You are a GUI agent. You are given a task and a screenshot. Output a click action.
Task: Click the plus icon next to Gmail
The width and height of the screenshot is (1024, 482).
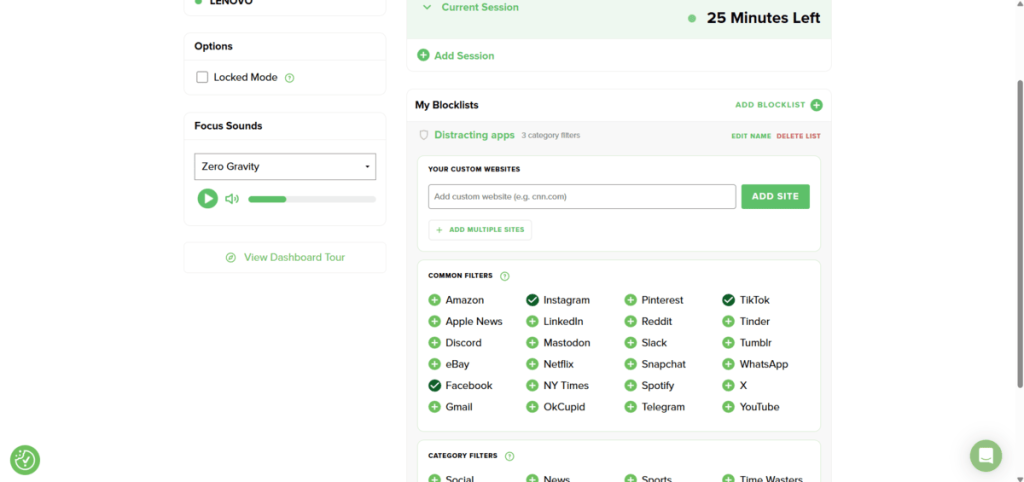[434, 407]
